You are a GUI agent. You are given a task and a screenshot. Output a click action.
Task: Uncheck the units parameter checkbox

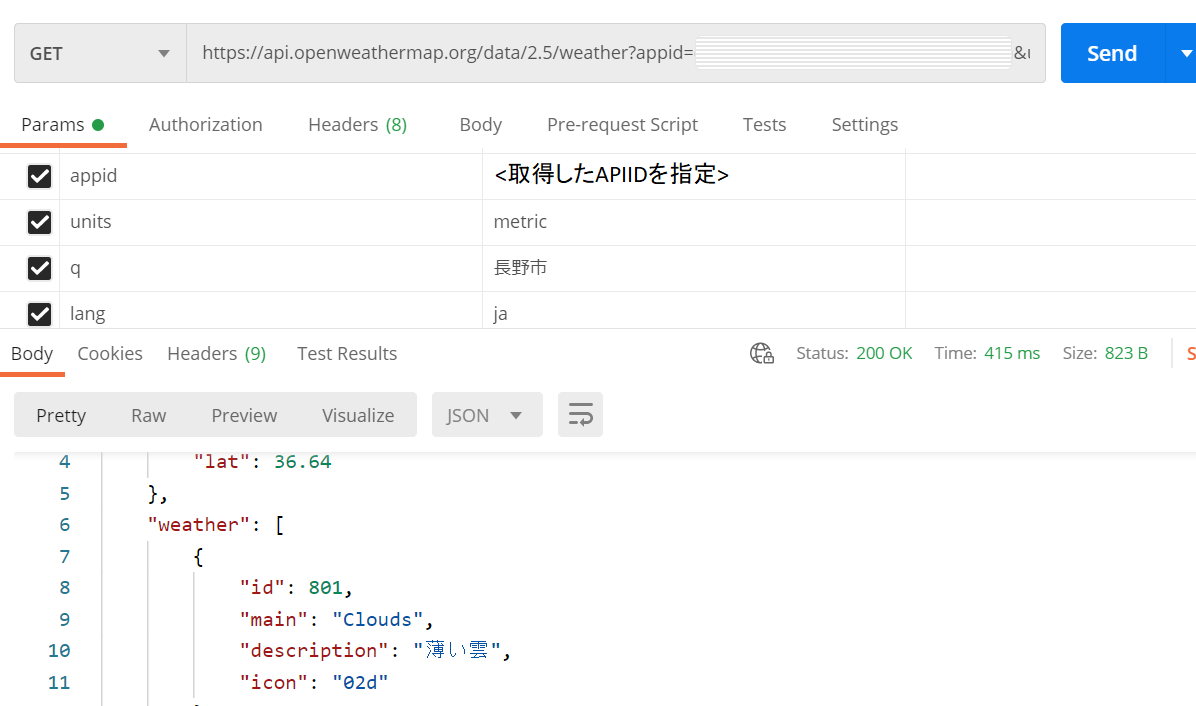pyautogui.click(x=39, y=222)
